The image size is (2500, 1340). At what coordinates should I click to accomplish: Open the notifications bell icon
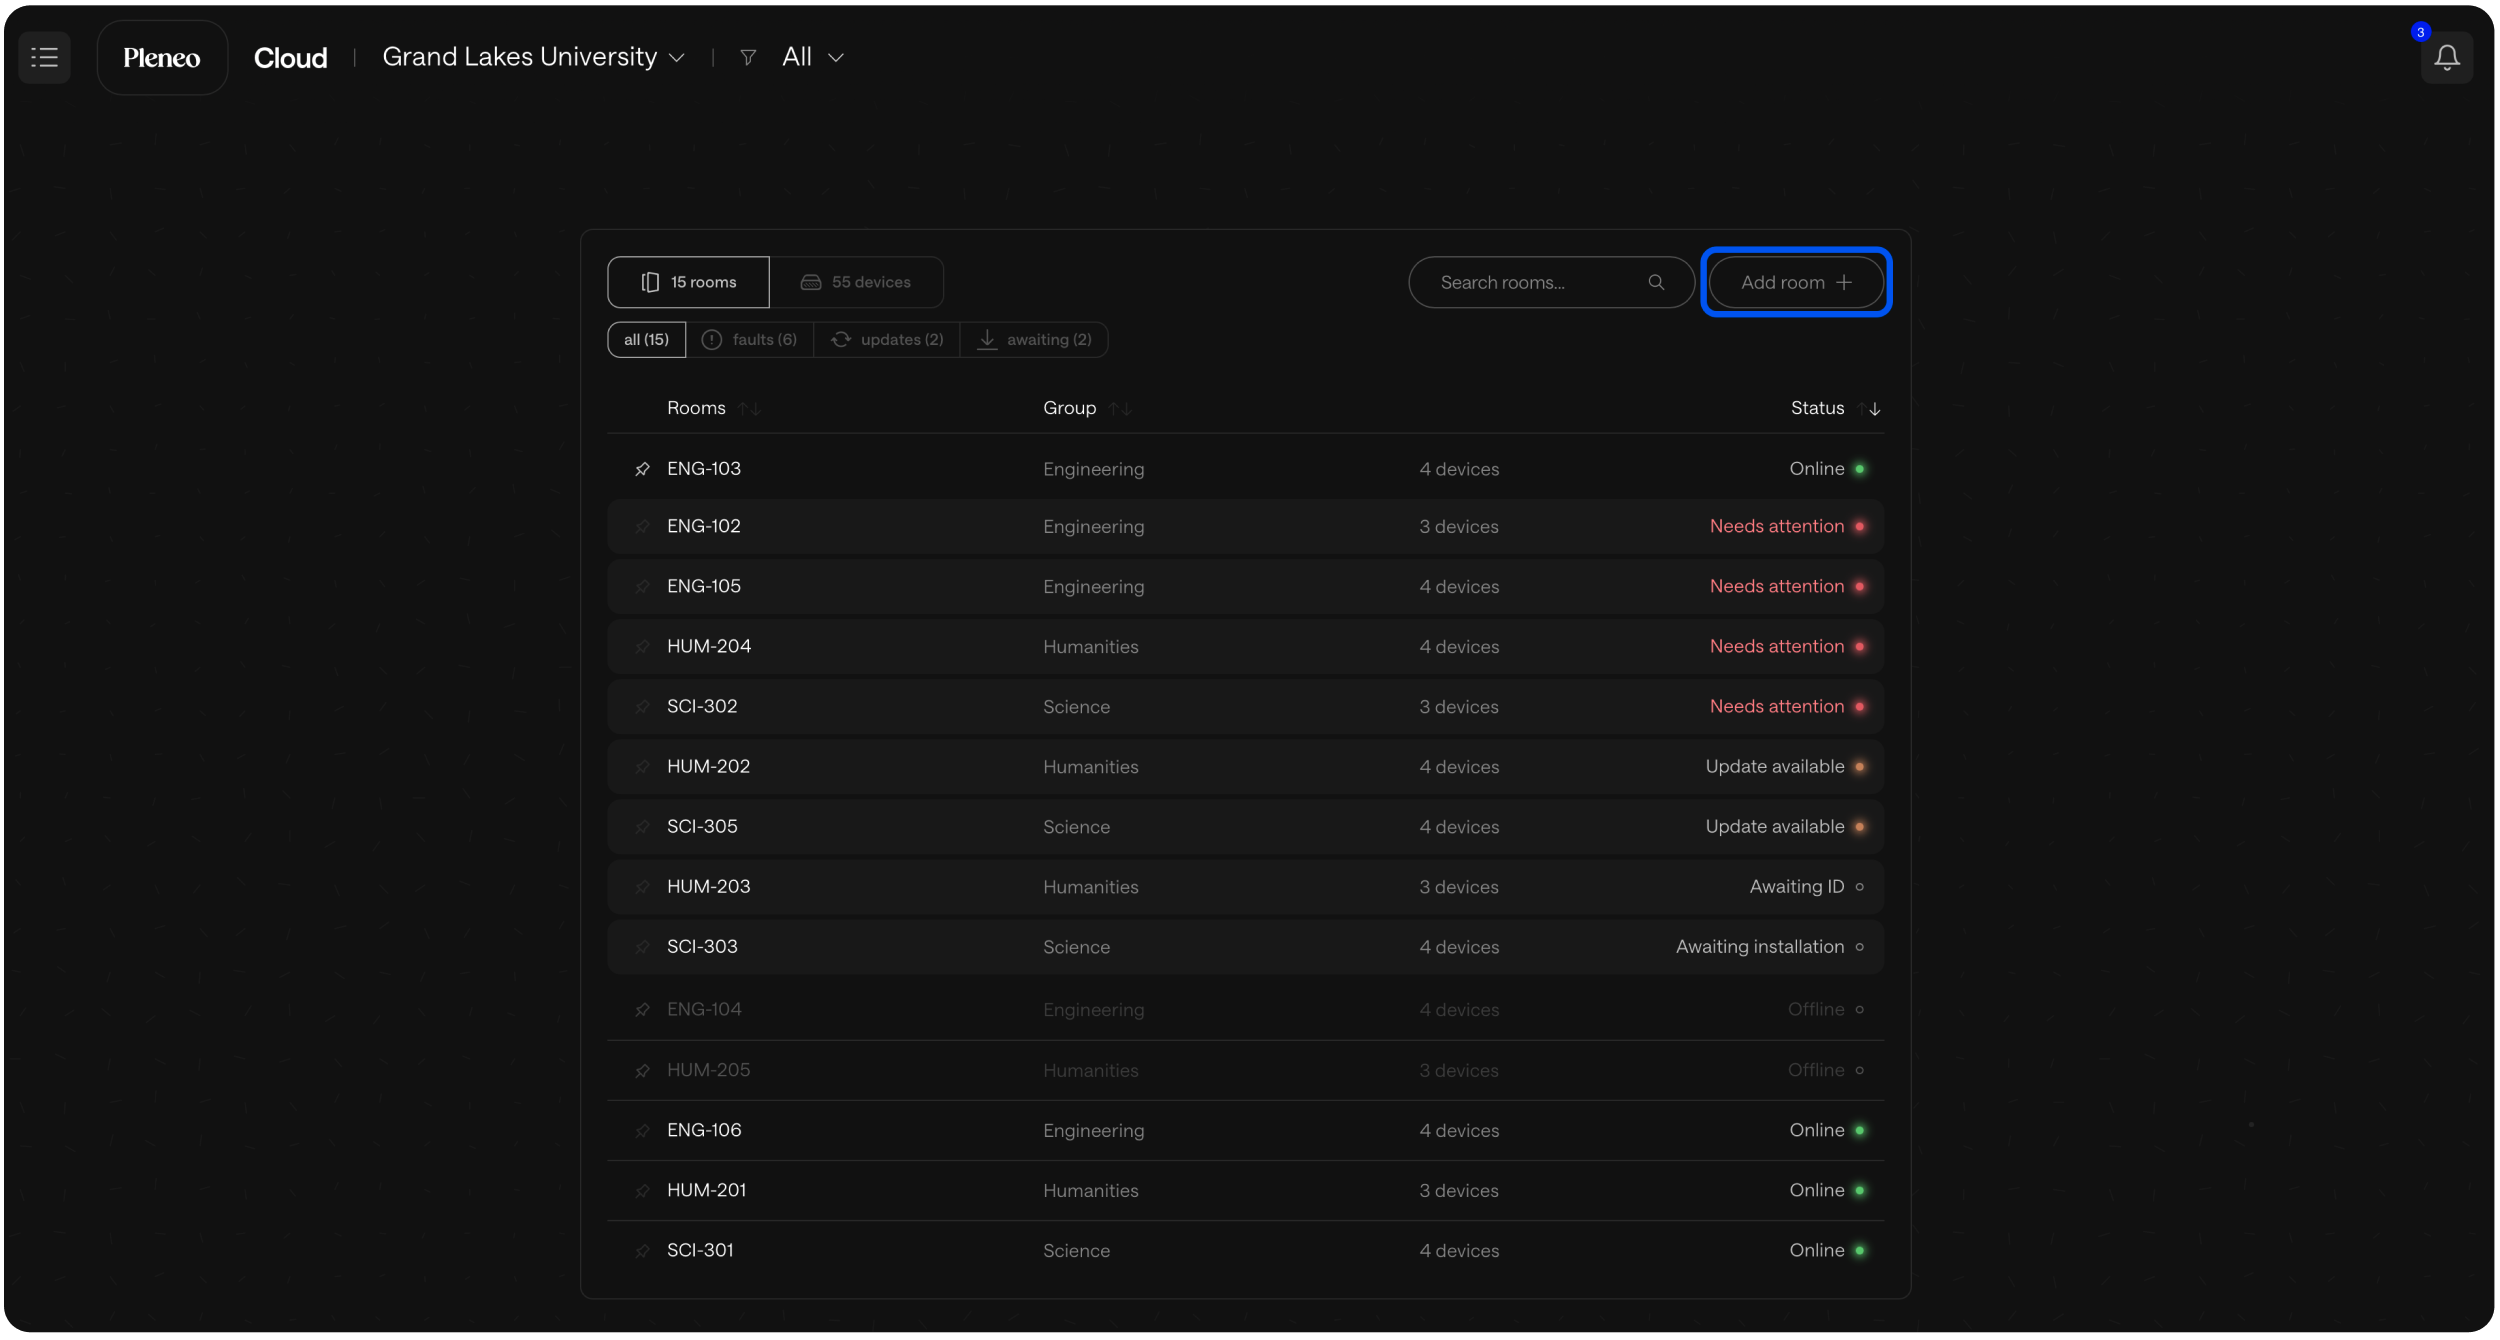pyautogui.click(x=2446, y=58)
